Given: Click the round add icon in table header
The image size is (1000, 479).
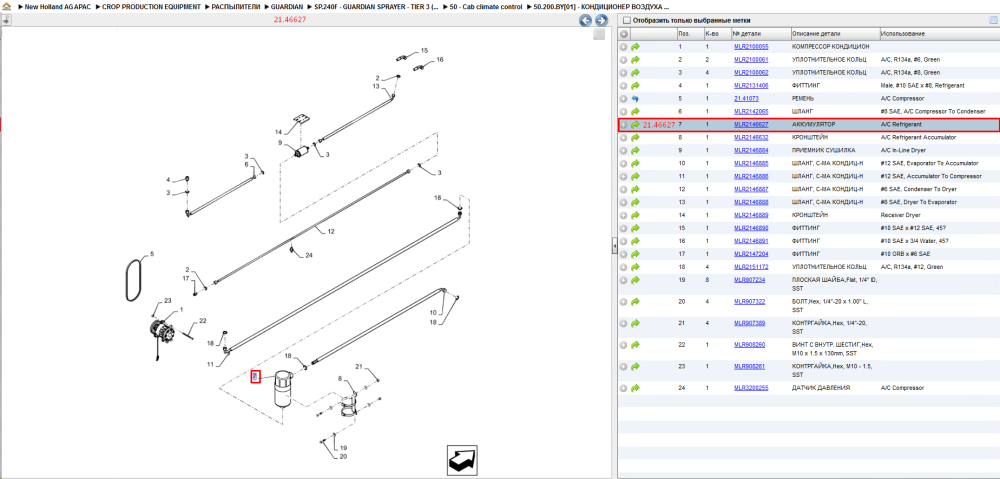Looking at the screenshot, I should 624,34.
